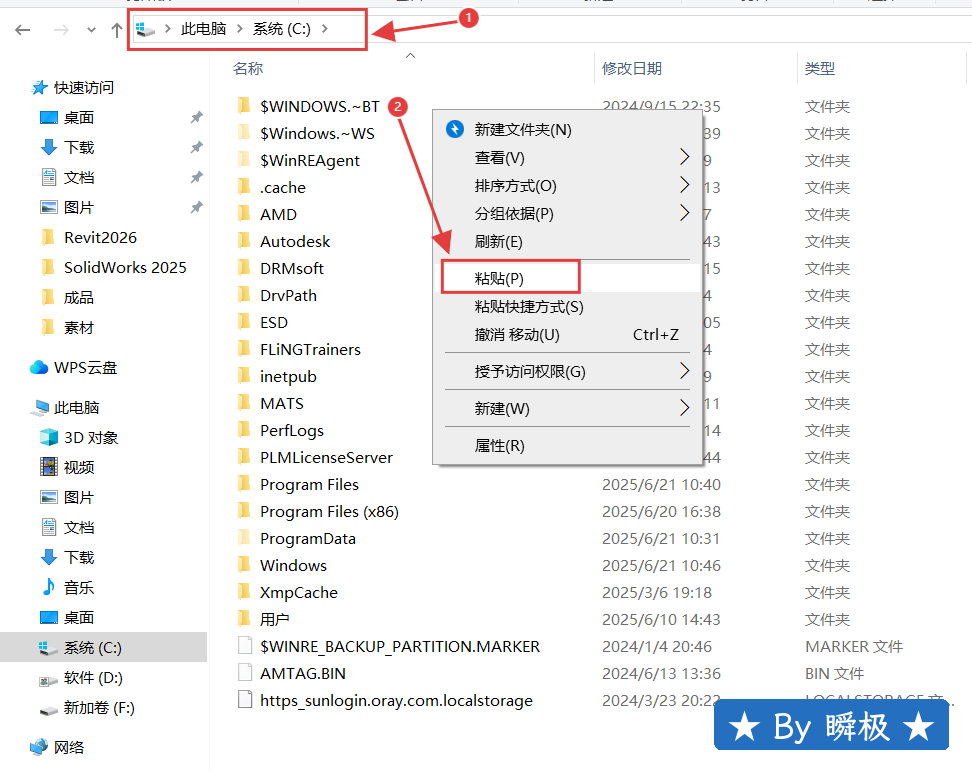Screen dimensions: 972x772
Task: Click the up one level arrow
Action: pyautogui.click(x=117, y=30)
